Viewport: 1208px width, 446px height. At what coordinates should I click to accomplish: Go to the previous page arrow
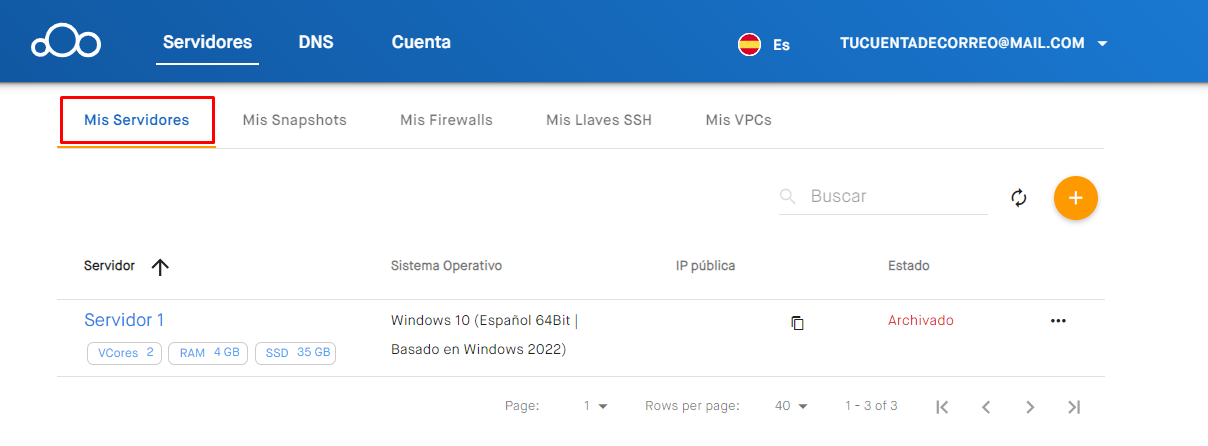pyautogui.click(x=986, y=407)
